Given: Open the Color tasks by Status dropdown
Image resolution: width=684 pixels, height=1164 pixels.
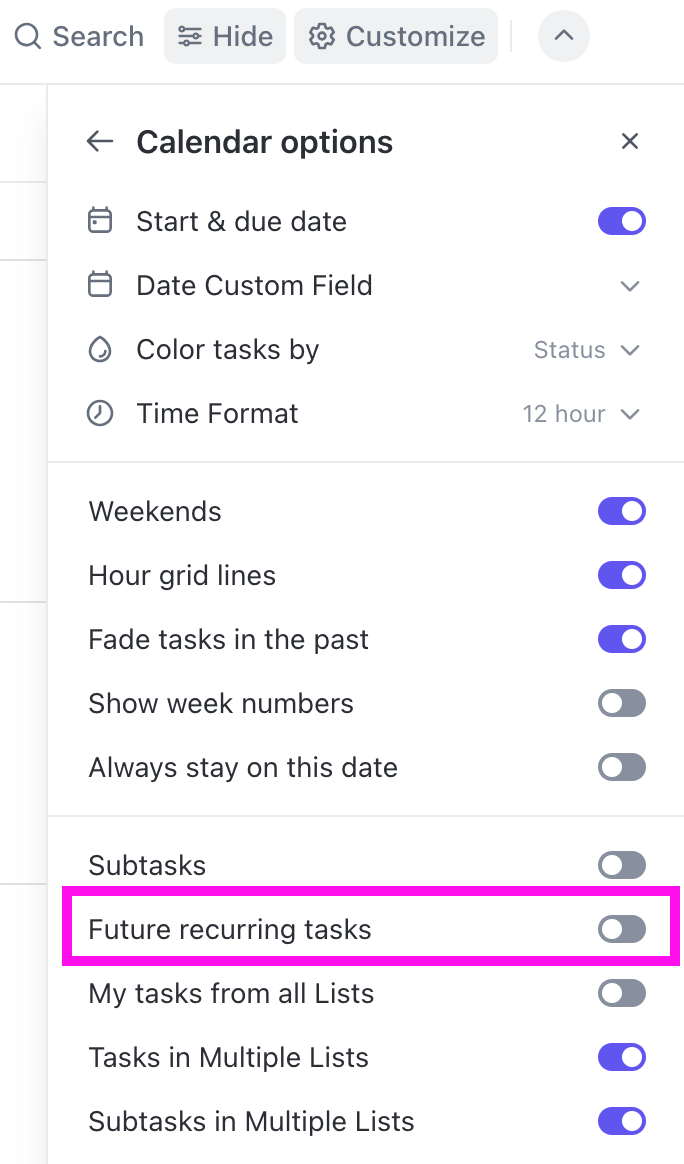Looking at the screenshot, I should [587, 350].
